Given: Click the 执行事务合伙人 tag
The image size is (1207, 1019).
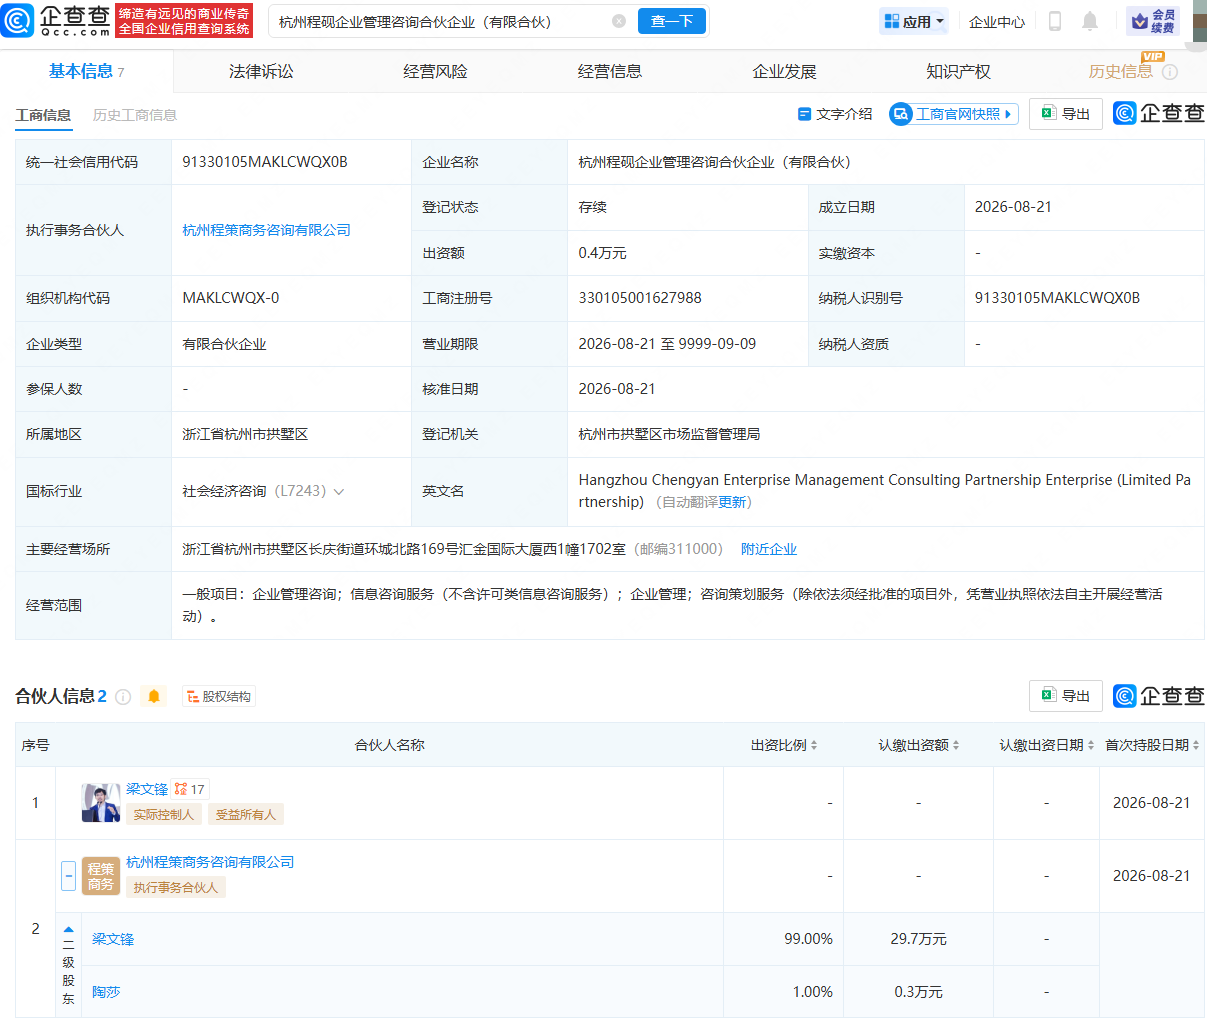Looking at the screenshot, I should click(x=176, y=887).
